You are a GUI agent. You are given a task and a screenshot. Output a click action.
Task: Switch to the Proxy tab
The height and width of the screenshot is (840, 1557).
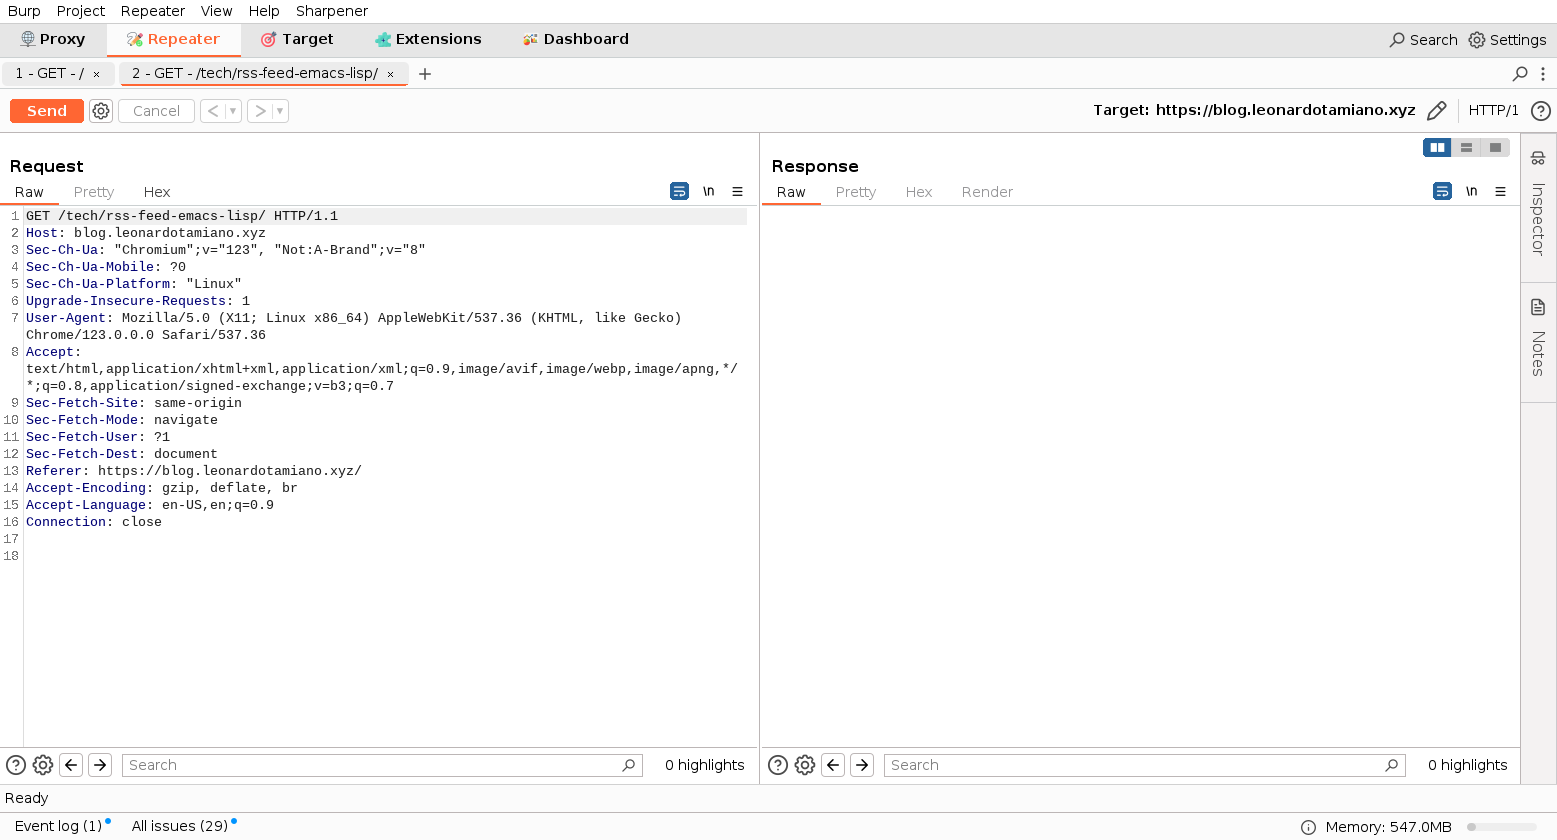pyautogui.click(x=53, y=39)
